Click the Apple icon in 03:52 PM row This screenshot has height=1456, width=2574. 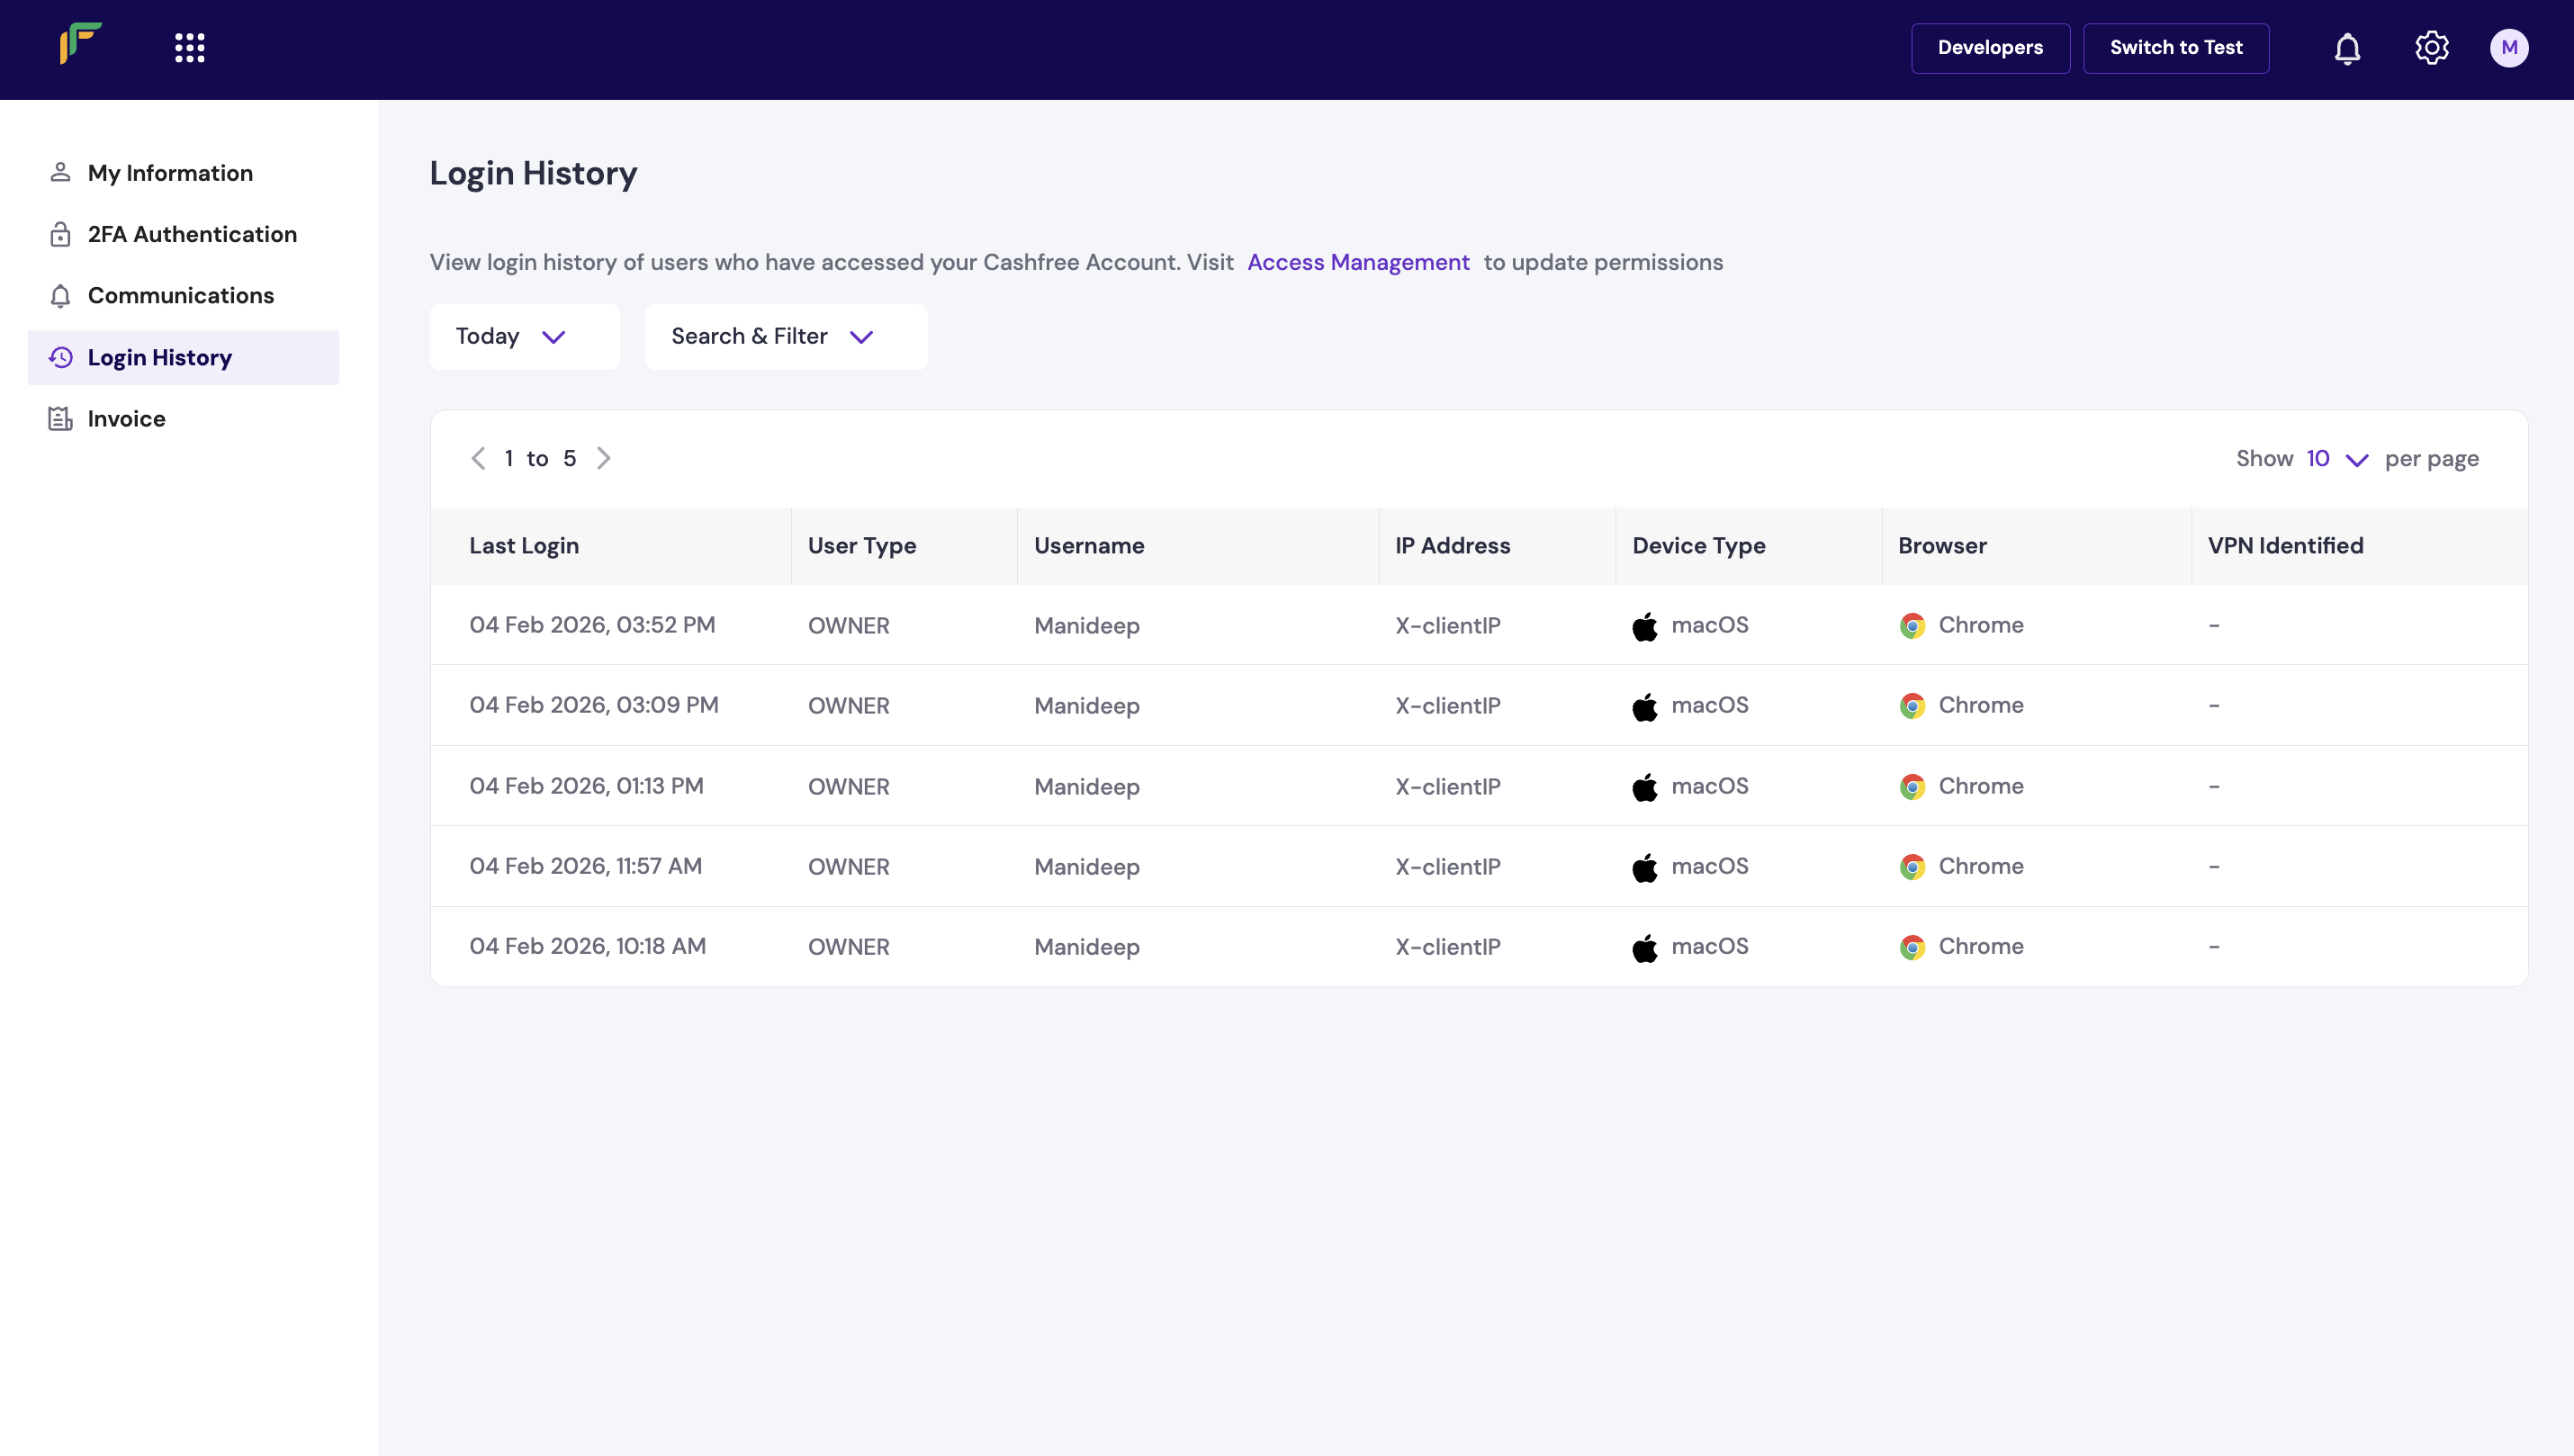tap(1645, 626)
